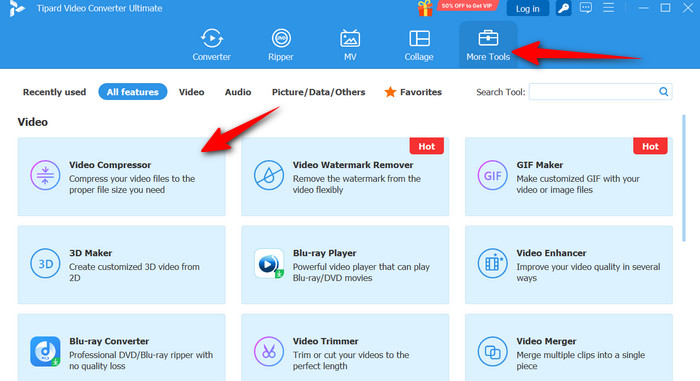The width and height of the screenshot is (700, 381).
Task: Open the hamburger menu icon
Action: (608, 8)
